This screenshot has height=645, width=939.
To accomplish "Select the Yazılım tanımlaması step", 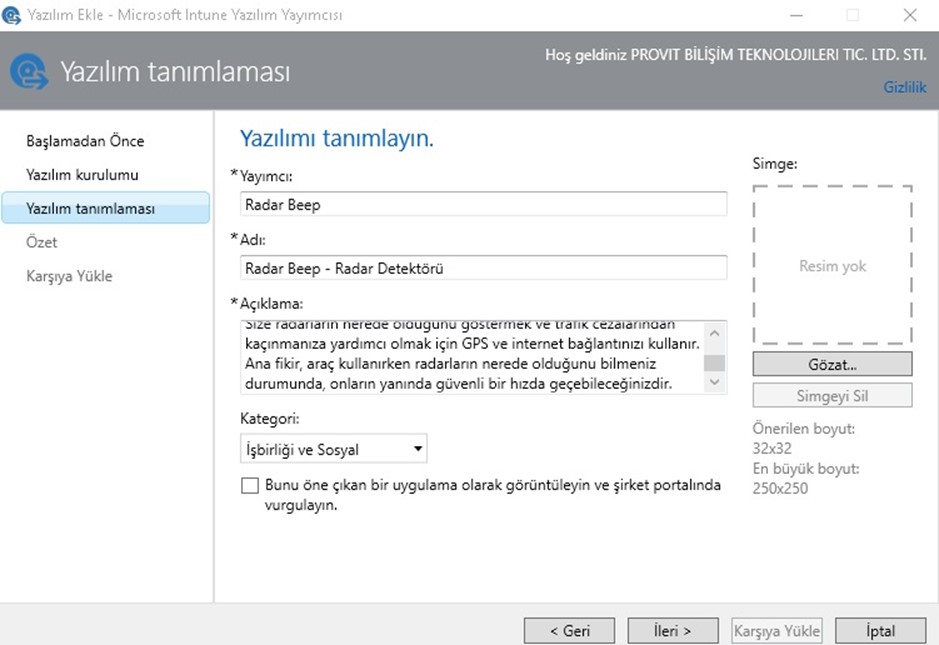I will [x=106, y=208].
